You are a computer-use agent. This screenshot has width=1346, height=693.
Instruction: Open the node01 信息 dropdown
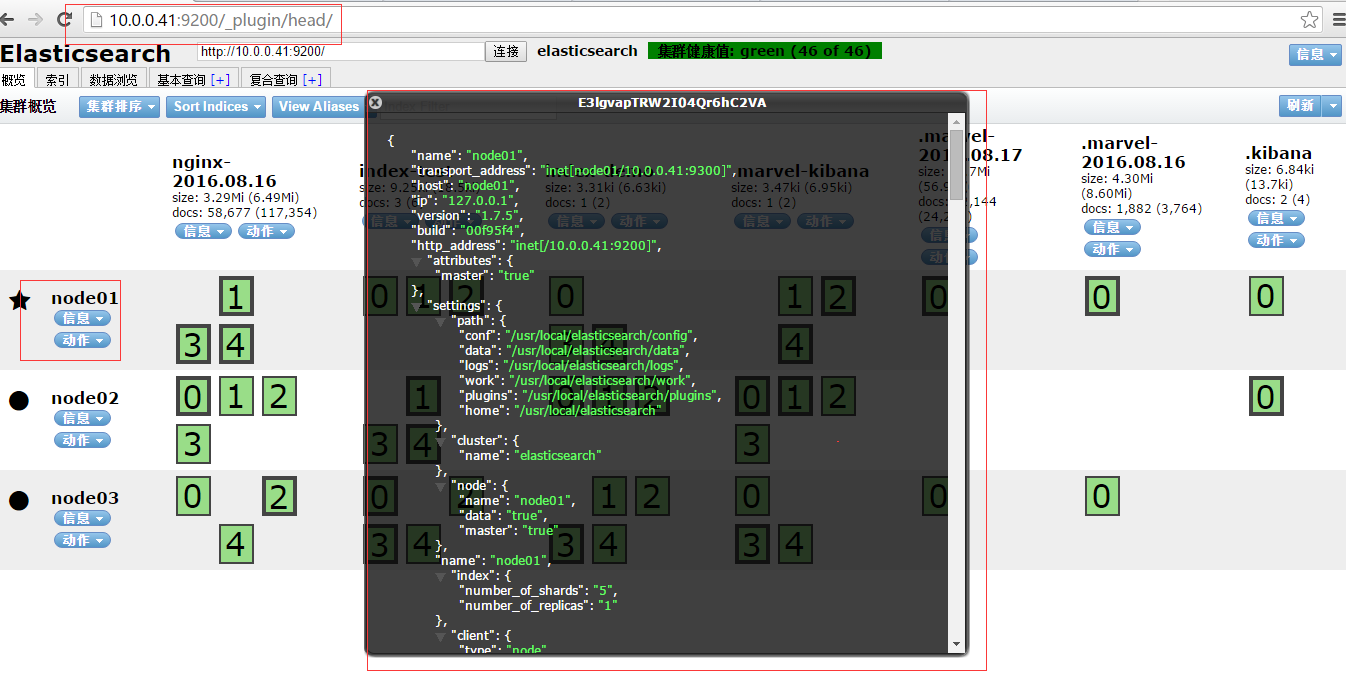point(82,318)
